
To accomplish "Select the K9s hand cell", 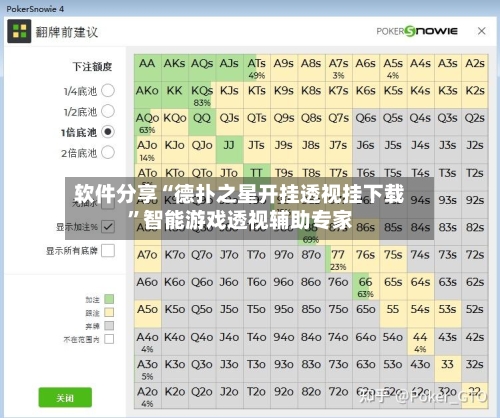I will (284, 95).
